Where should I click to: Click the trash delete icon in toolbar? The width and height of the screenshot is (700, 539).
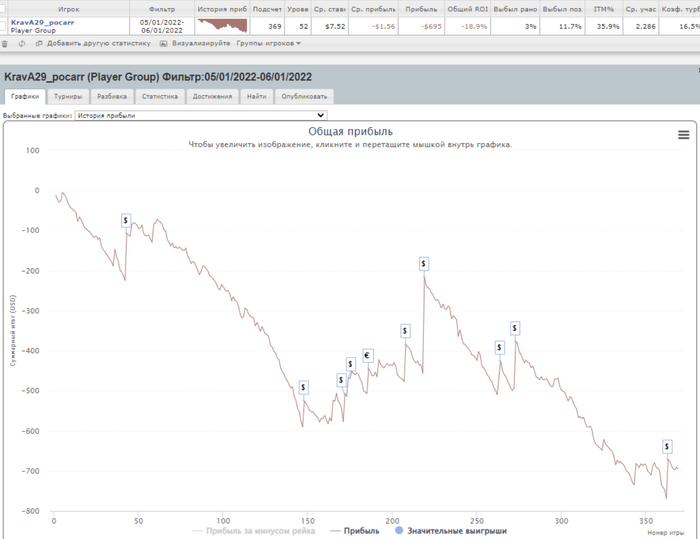click(x=5, y=44)
